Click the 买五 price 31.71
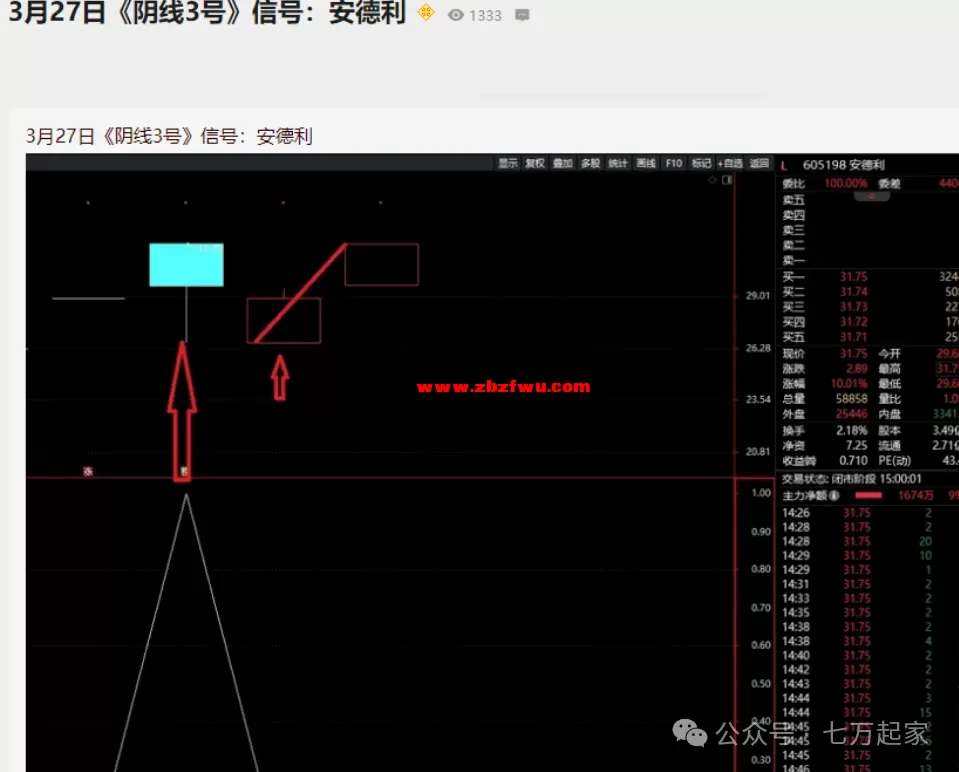 [853, 337]
